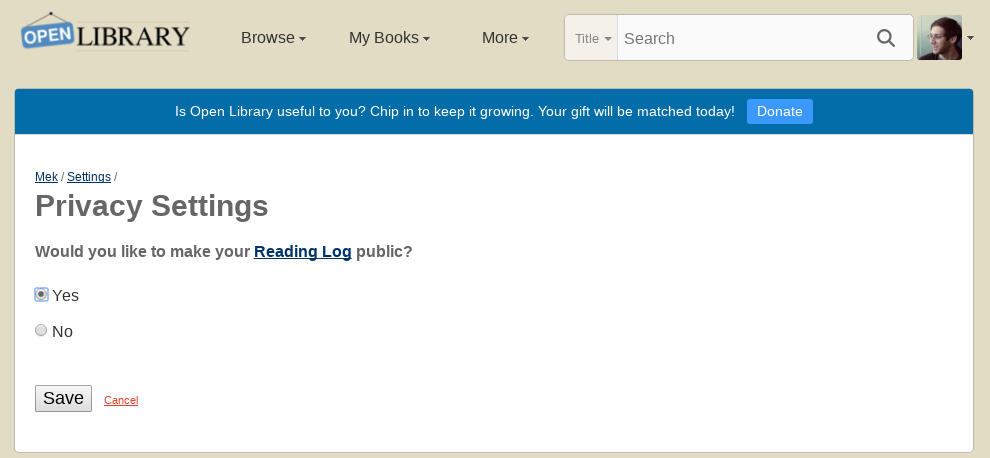The width and height of the screenshot is (990, 458).
Task: Click the 'No' label text
Action: [63, 332]
